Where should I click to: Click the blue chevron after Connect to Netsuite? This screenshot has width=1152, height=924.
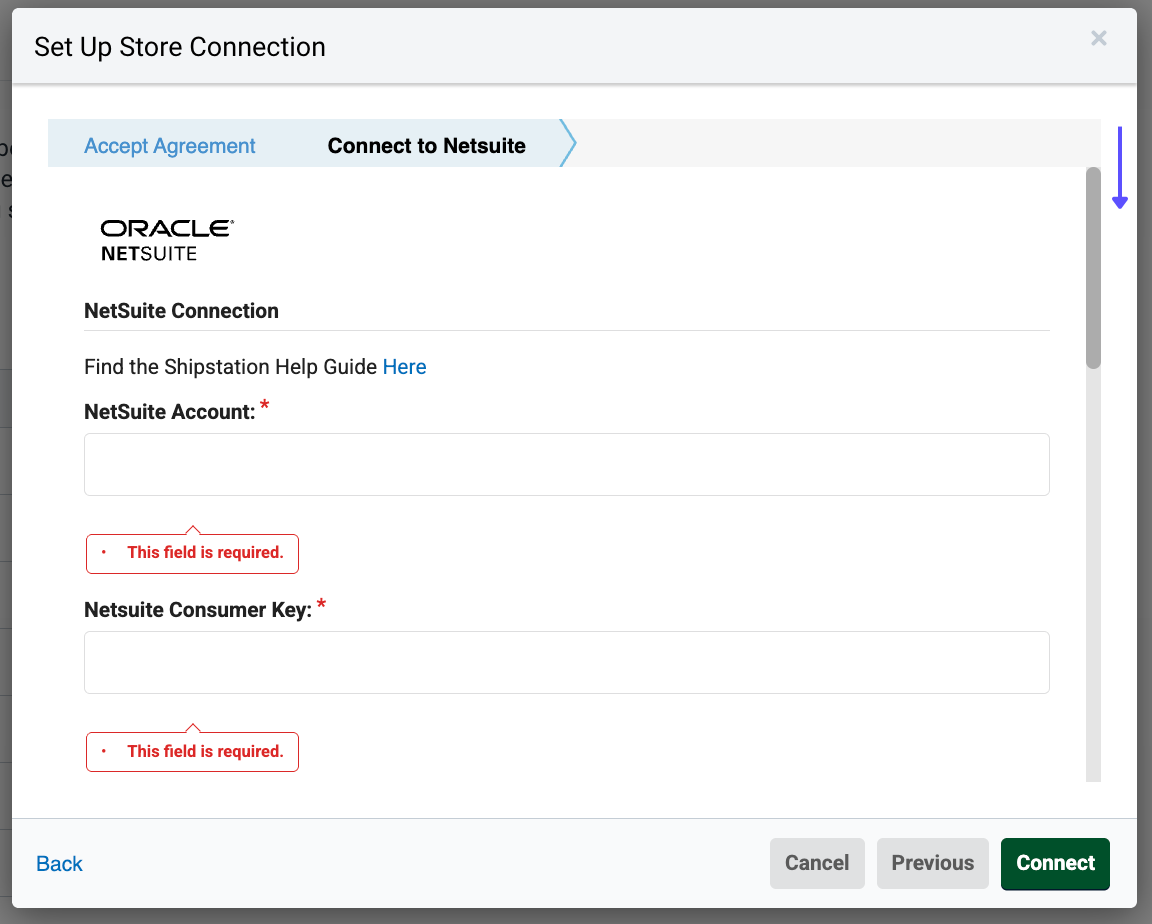(566, 144)
